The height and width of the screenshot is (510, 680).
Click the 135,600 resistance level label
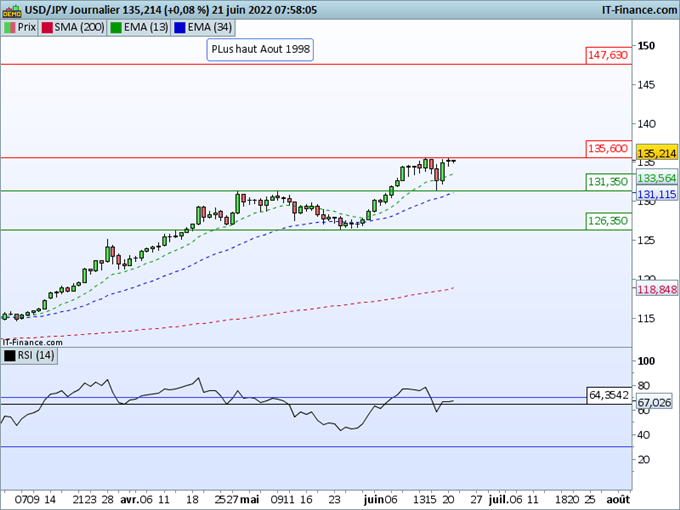pos(608,149)
